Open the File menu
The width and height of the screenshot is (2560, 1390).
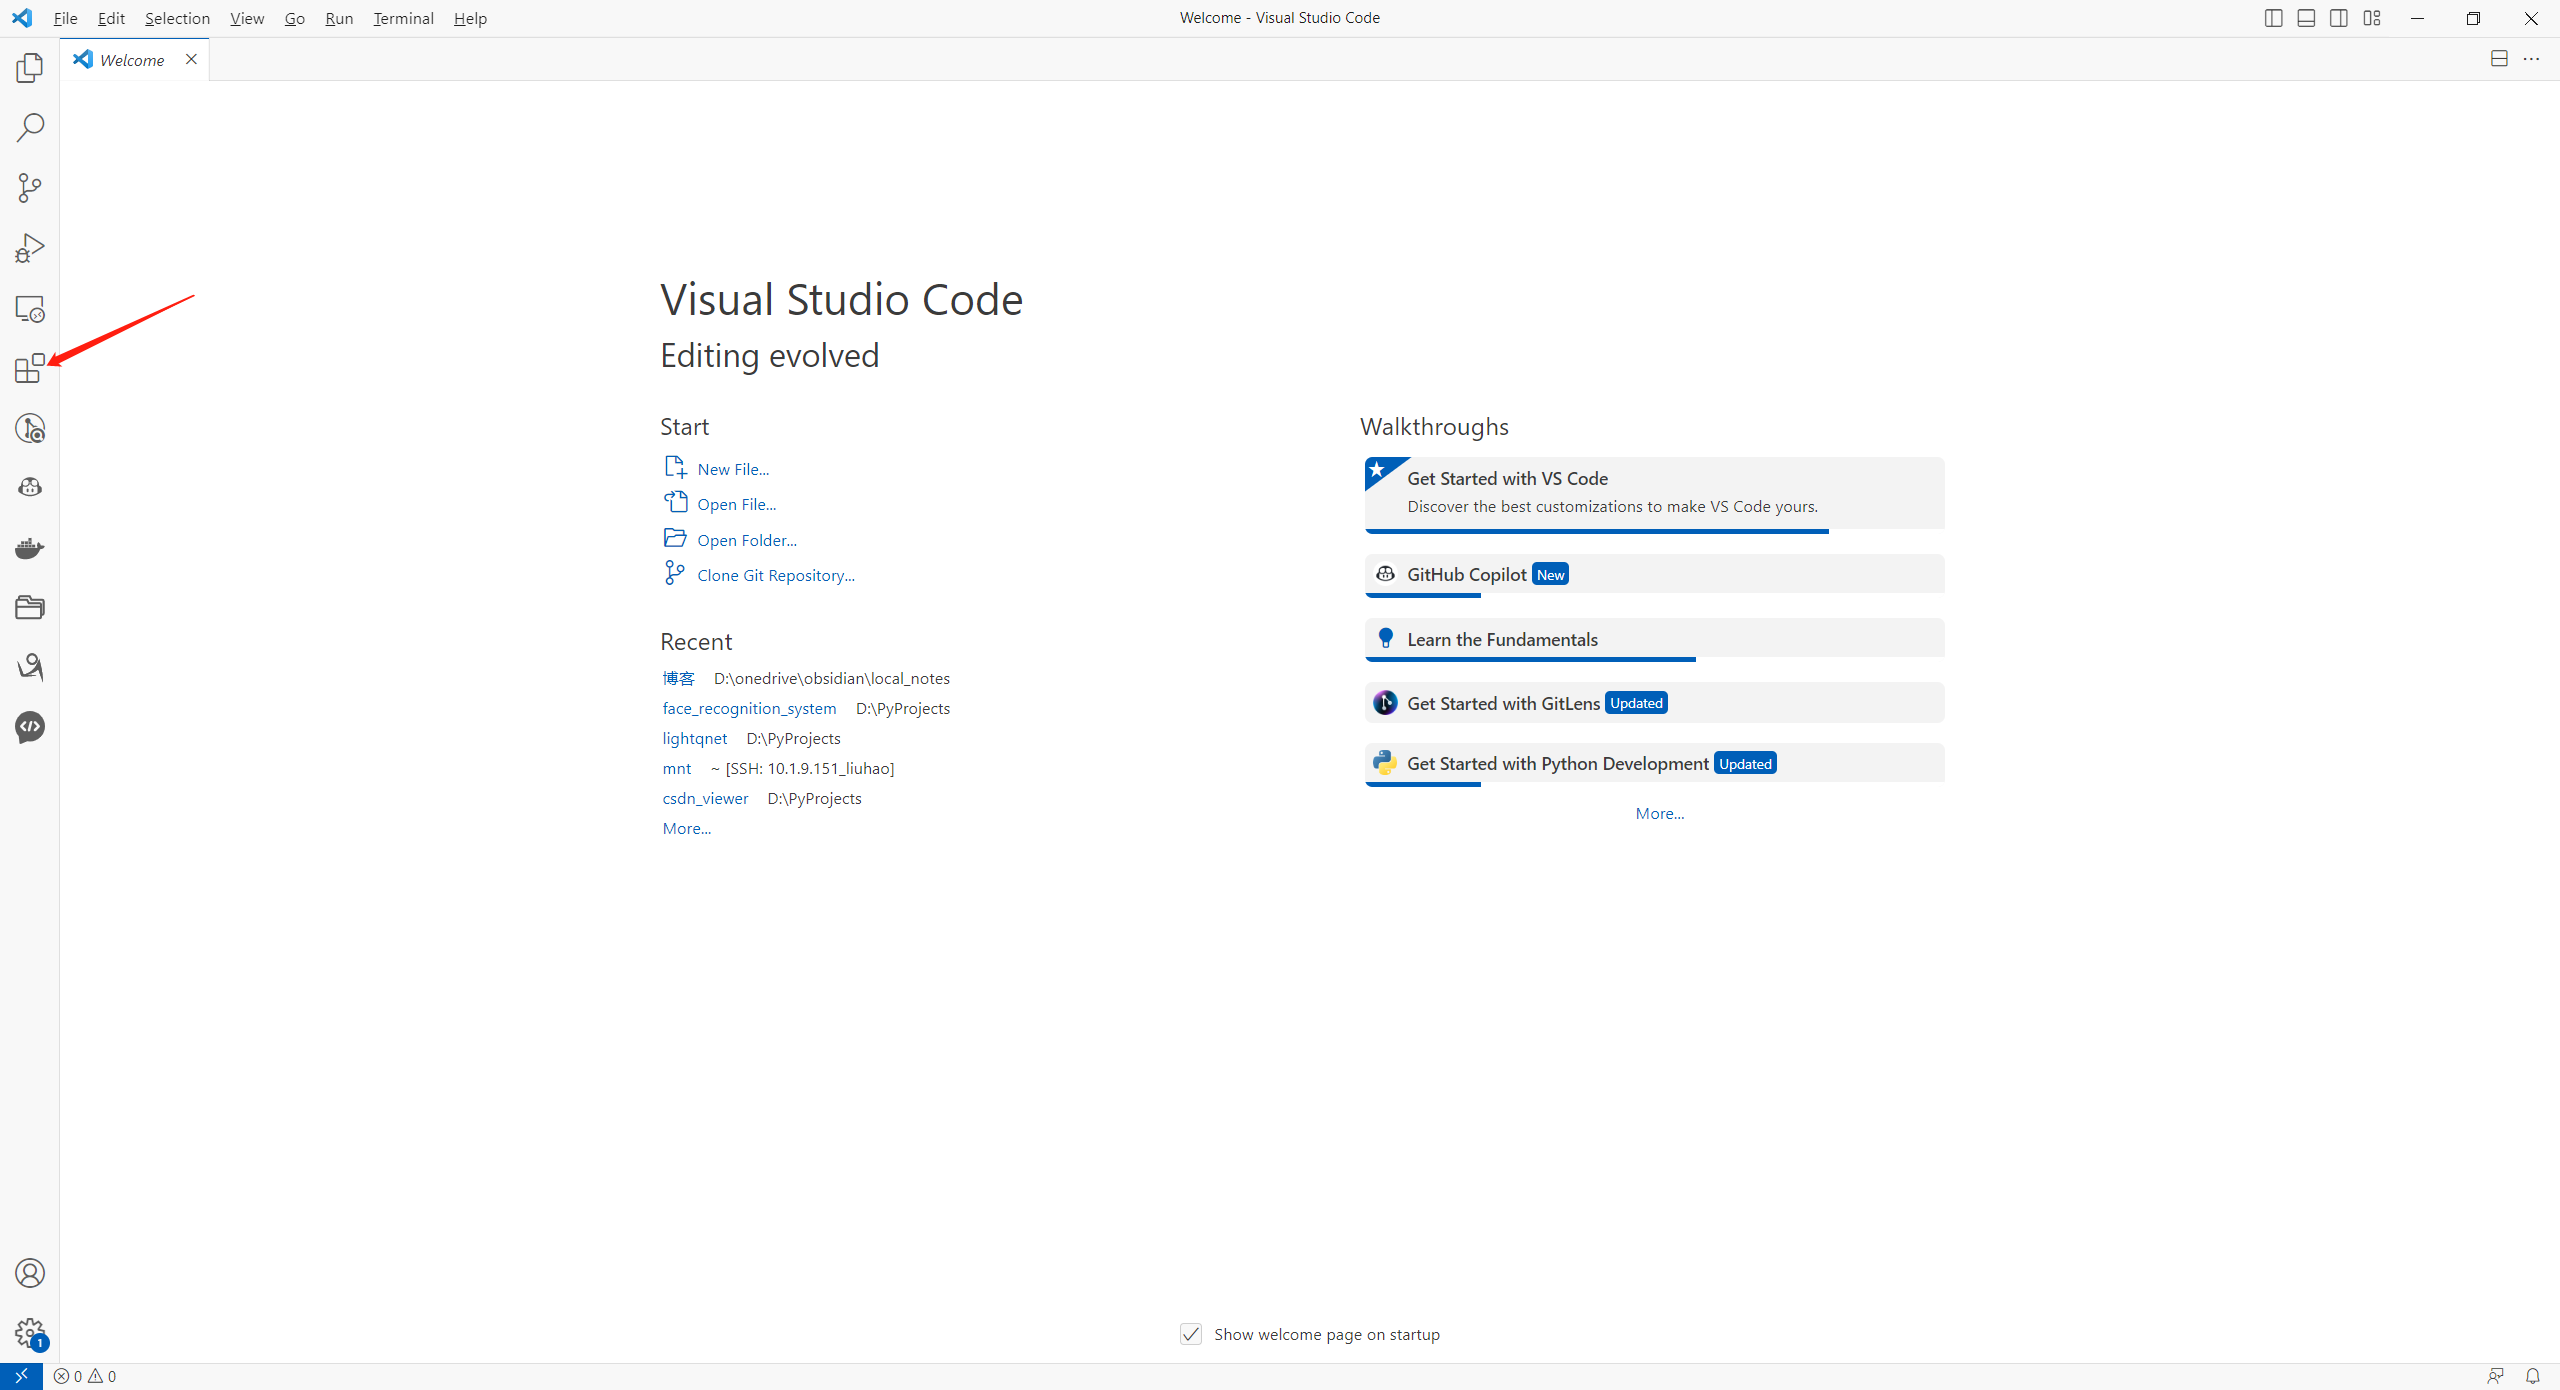[65, 18]
